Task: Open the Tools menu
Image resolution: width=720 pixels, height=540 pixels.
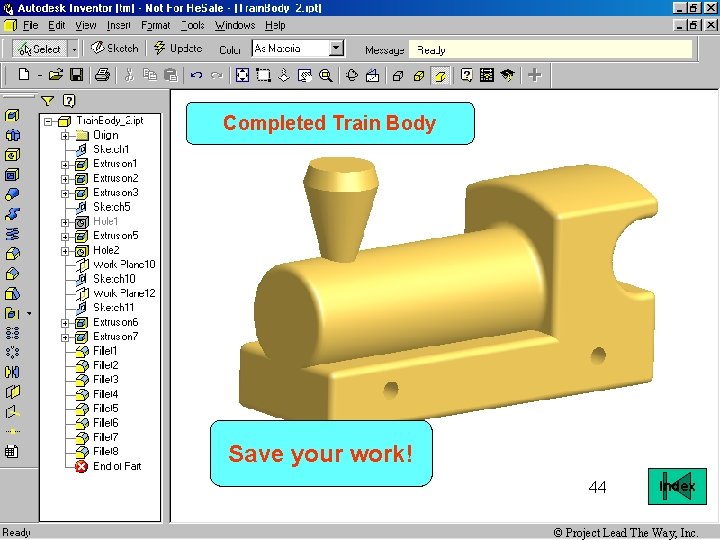Action: pyautogui.click(x=192, y=25)
